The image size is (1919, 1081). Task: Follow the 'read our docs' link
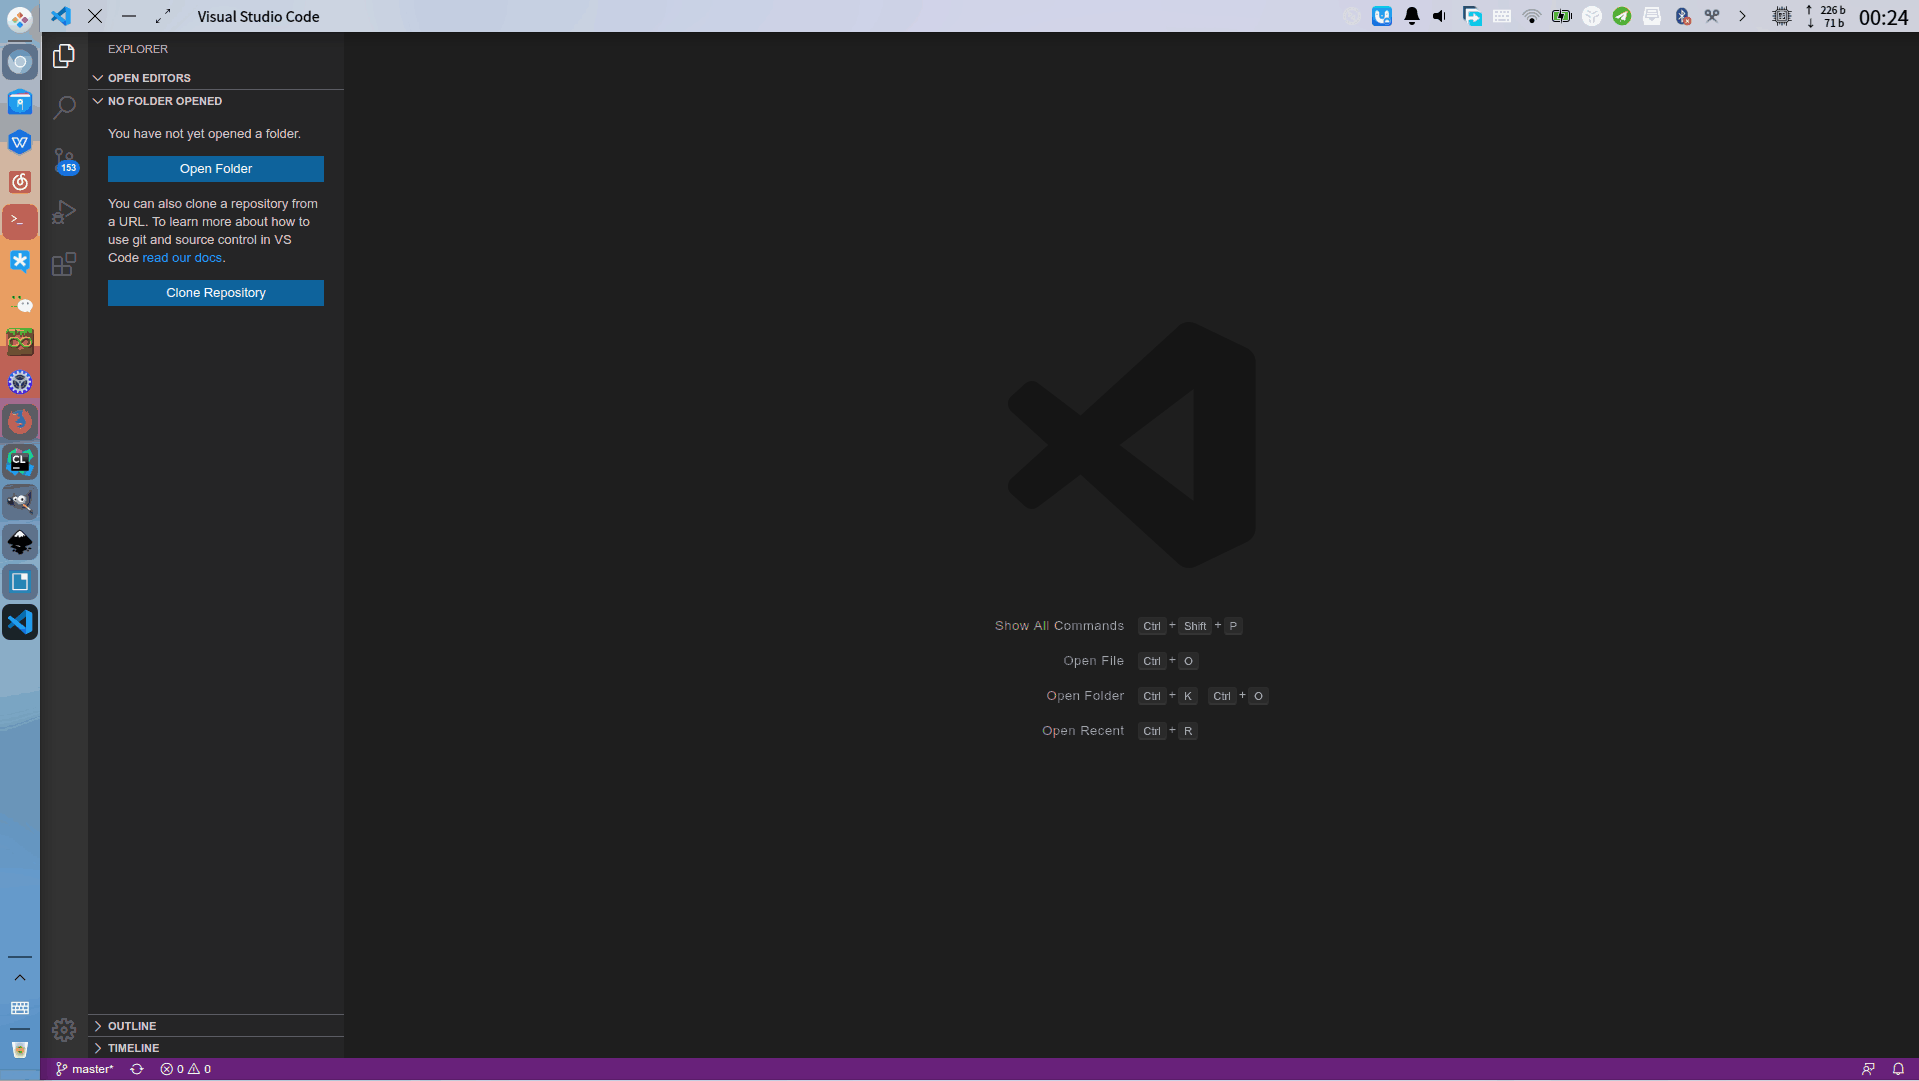click(182, 258)
